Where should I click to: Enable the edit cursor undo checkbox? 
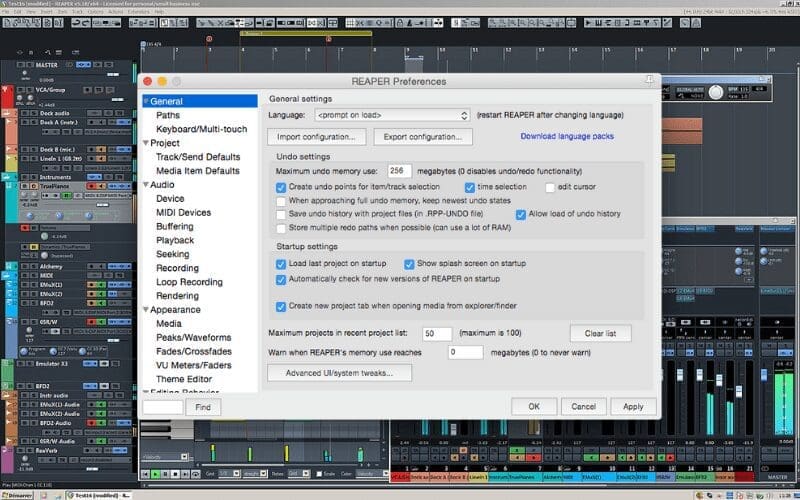(549, 187)
